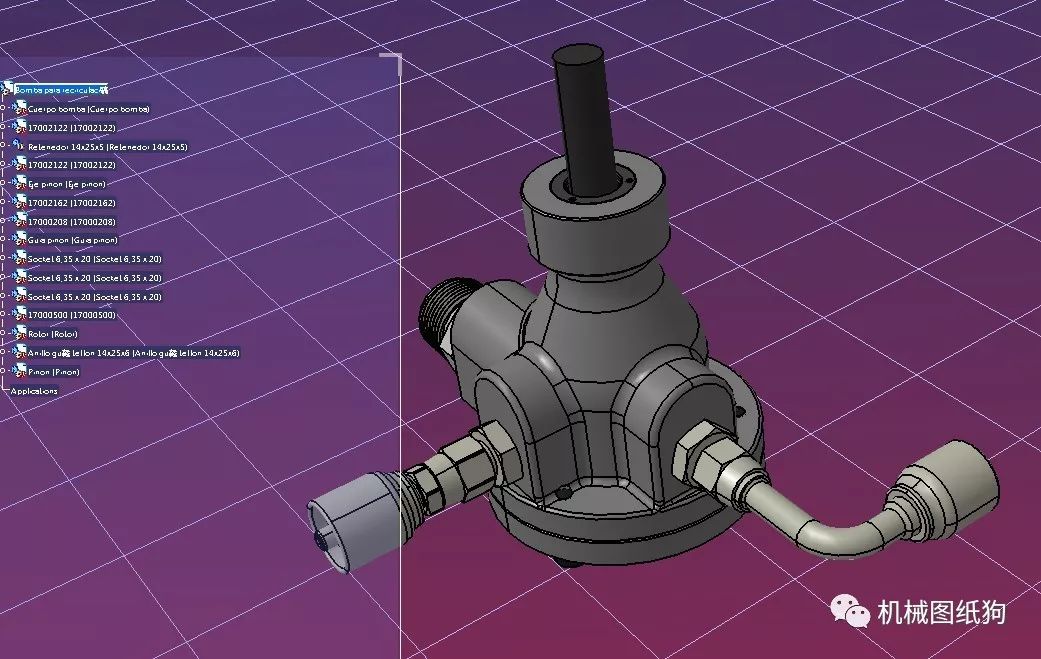The height and width of the screenshot is (659, 1041).
Task: Click the part icon beside 17002162
Action: 20,202
